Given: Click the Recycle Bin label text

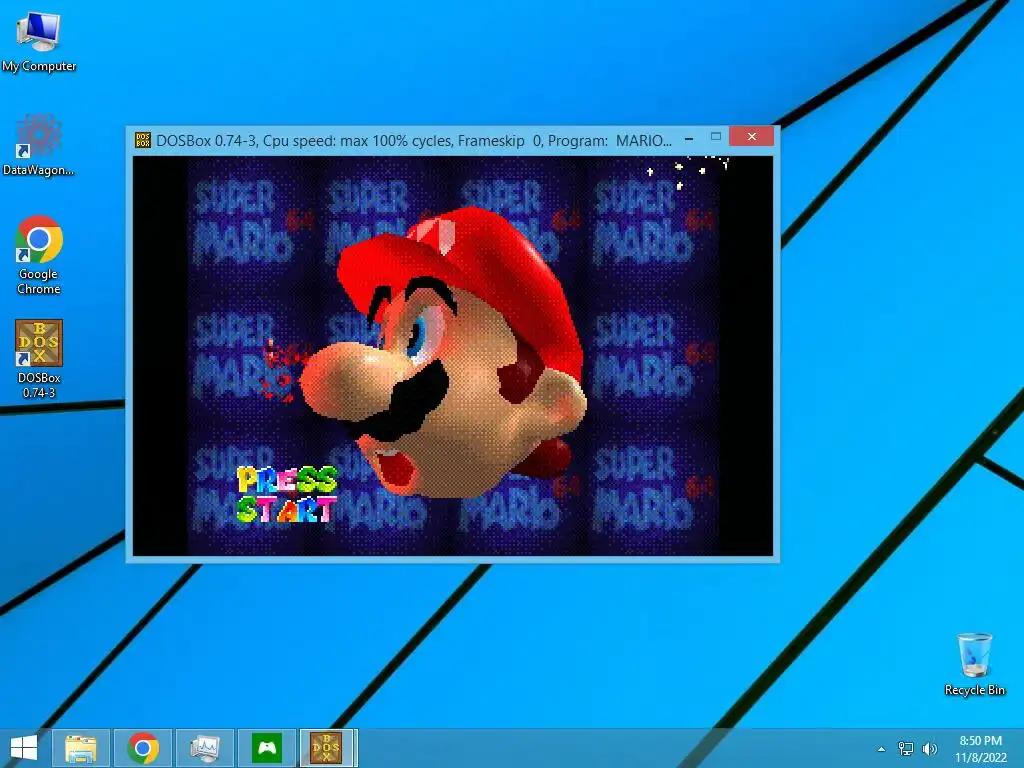Looking at the screenshot, I should tap(974, 690).
